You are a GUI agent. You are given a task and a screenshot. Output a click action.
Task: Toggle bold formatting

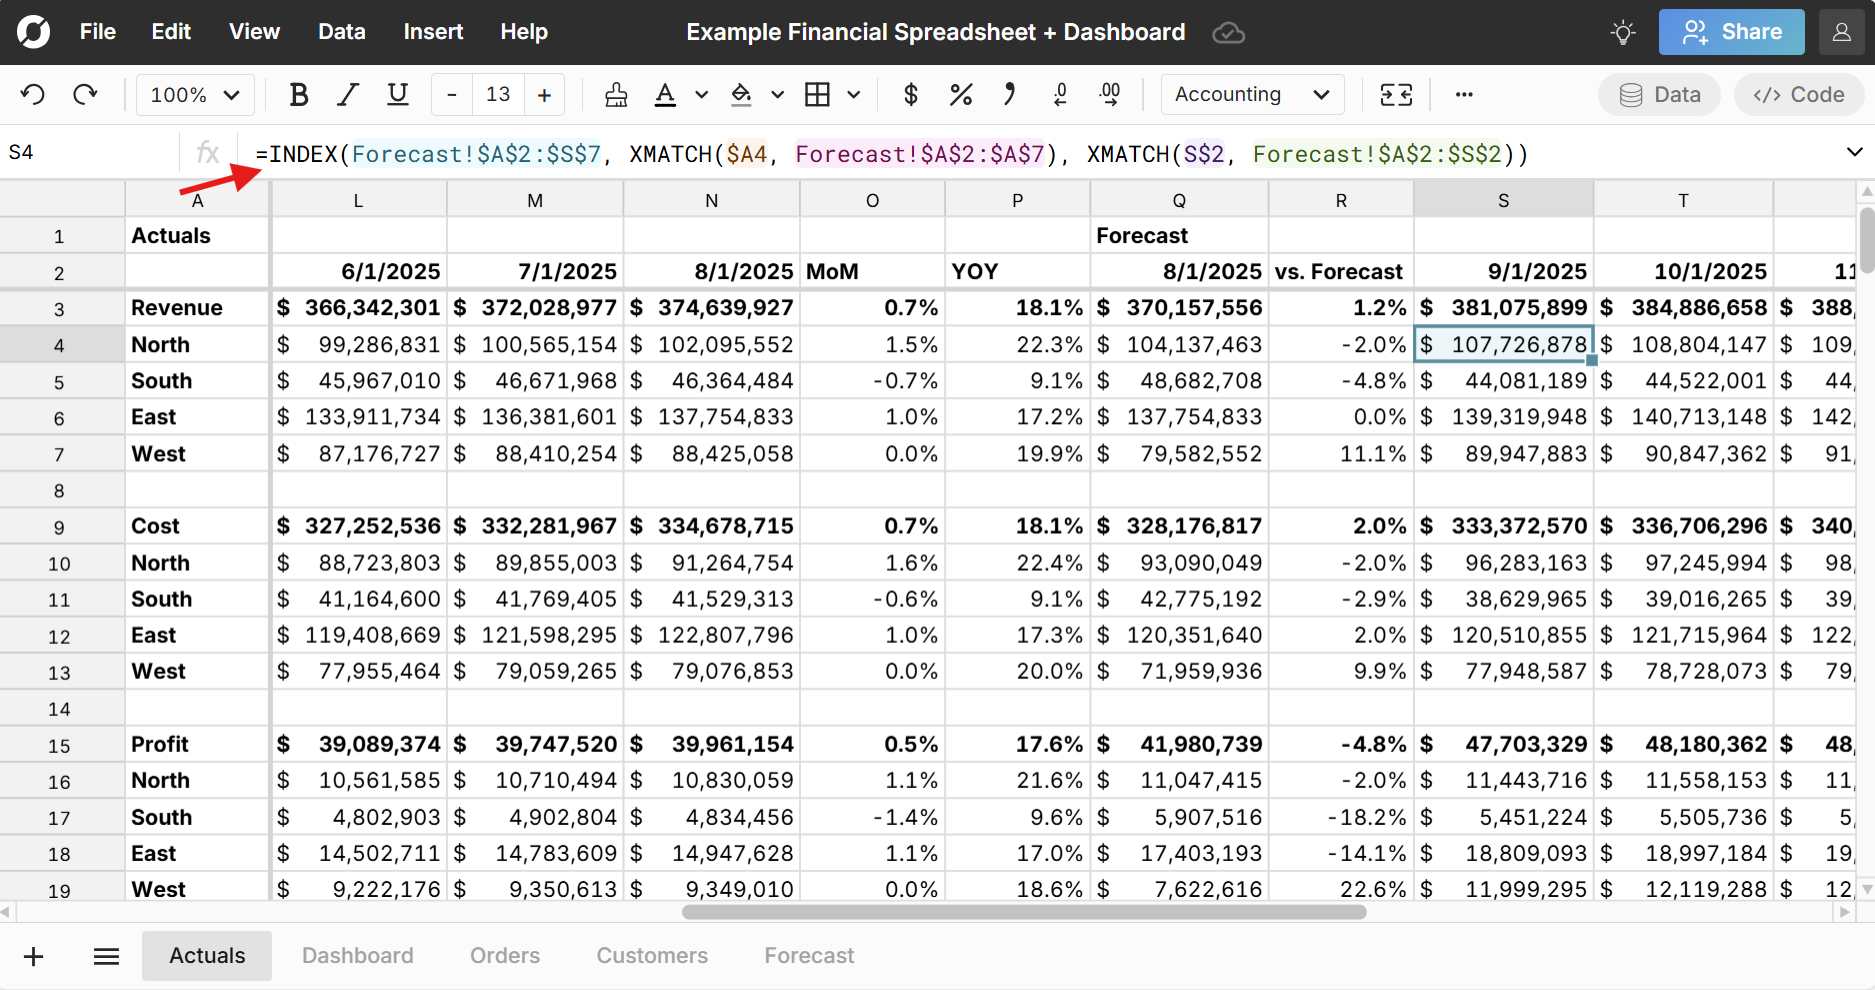(x=298, y=94)
